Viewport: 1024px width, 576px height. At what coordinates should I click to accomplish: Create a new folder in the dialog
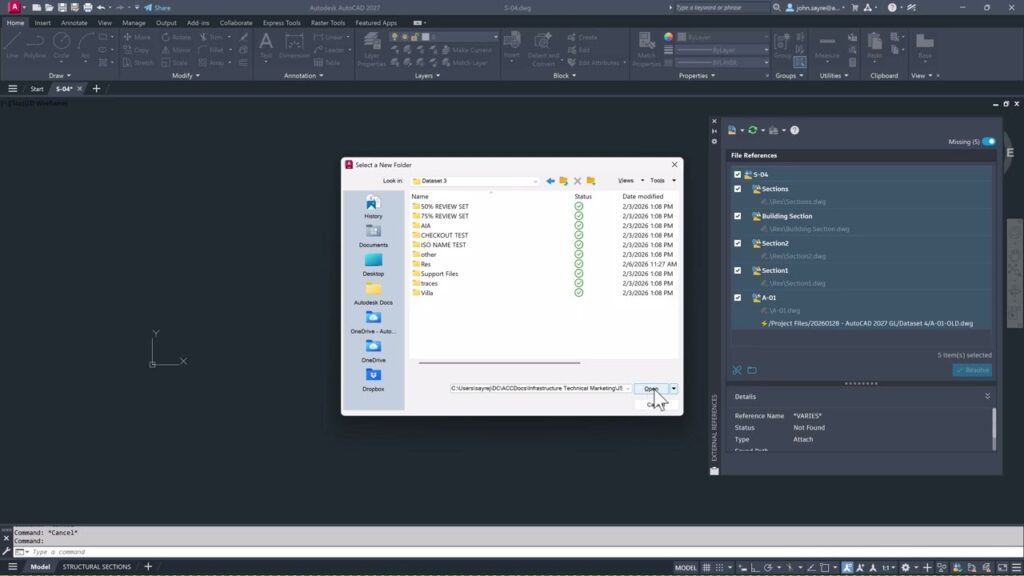591,181
